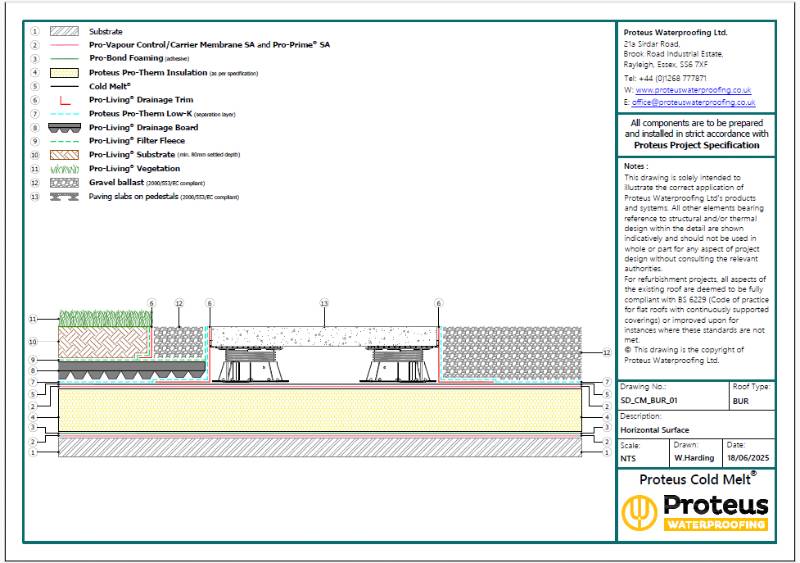The height and width of the screenshot is (563, 800).
Task: Click legend number 8 circle beside Drainage Board
Action: [35, 128]
